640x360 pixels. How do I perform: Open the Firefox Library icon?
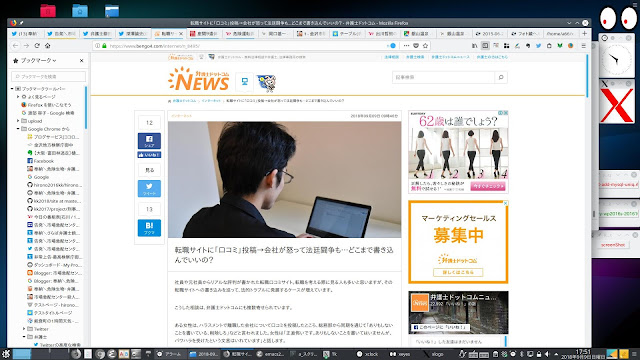click(475, 46)
